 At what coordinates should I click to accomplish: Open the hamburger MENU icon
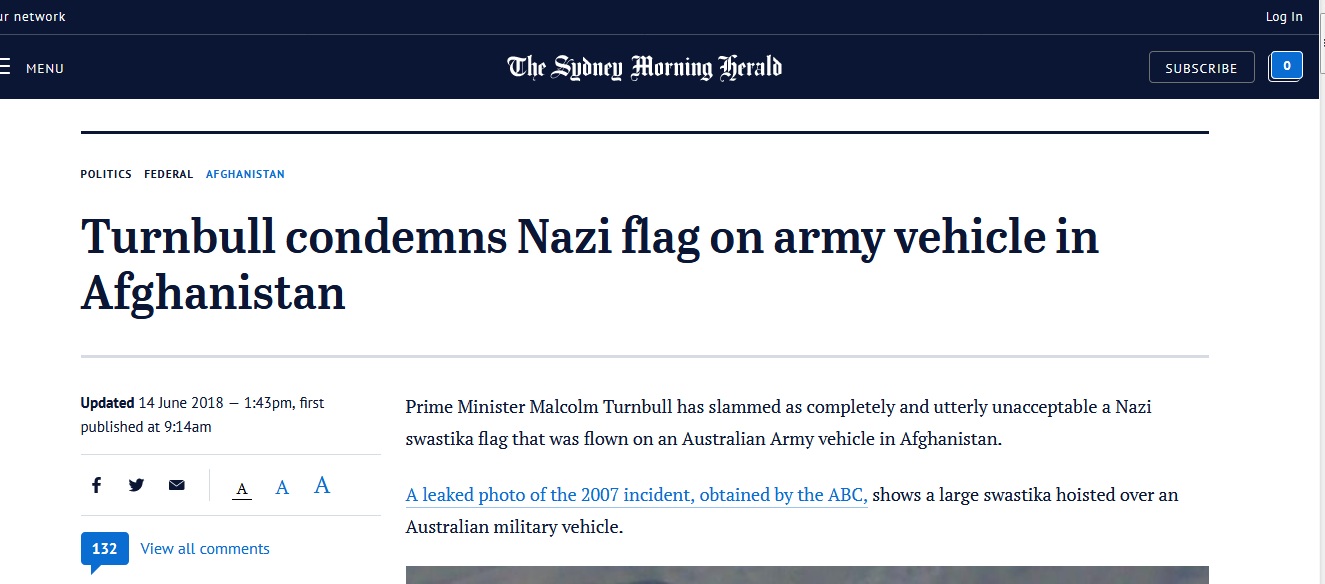coord(5,68)
